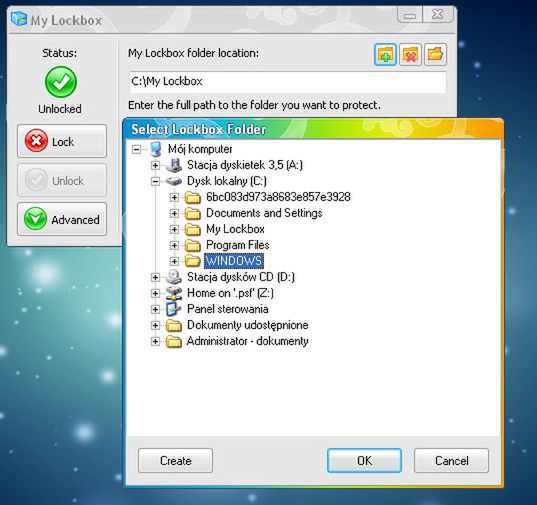The width and height of the screenshot is (537, 505).
Task: Select Stacja dysków CD (D:) entry
Action: pos(241,277)
